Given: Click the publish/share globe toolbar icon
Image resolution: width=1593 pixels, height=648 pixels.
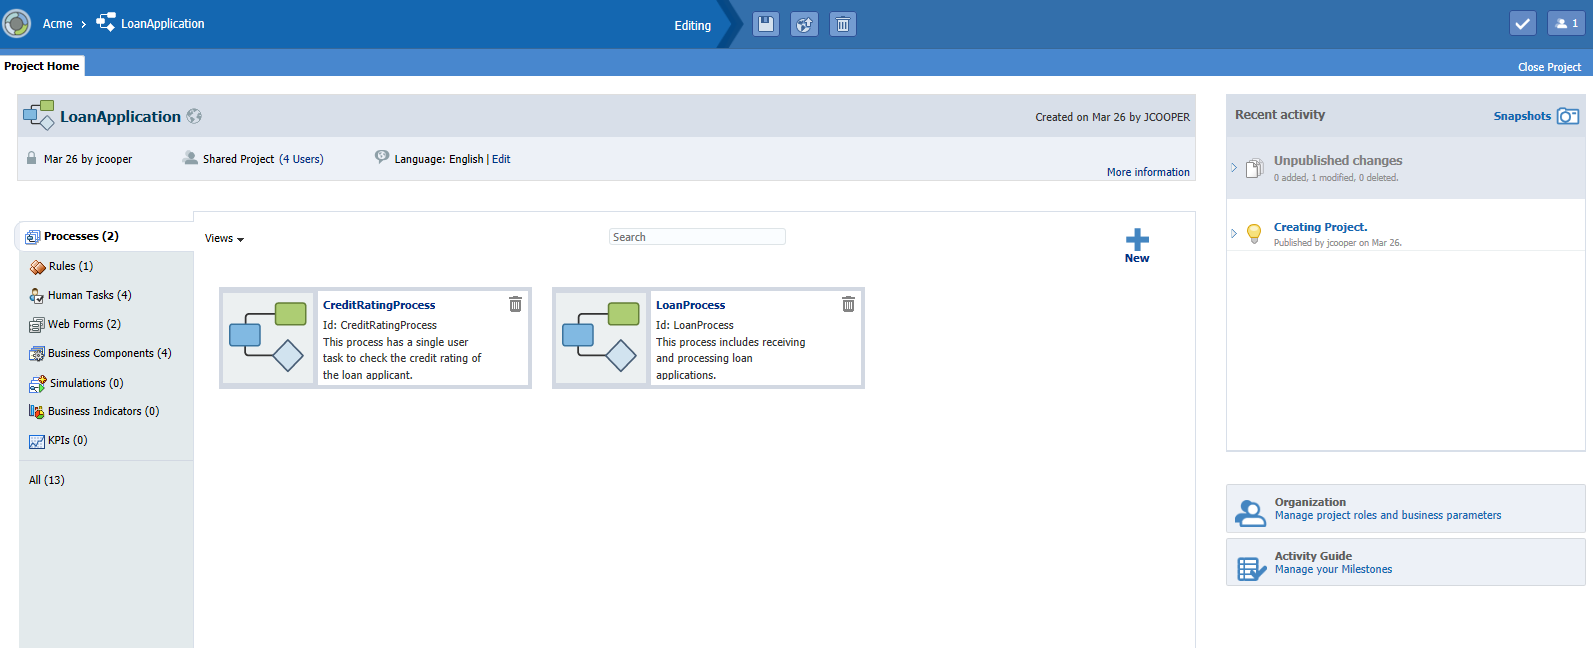Looking at the screenshot, I should click(804, 24).
